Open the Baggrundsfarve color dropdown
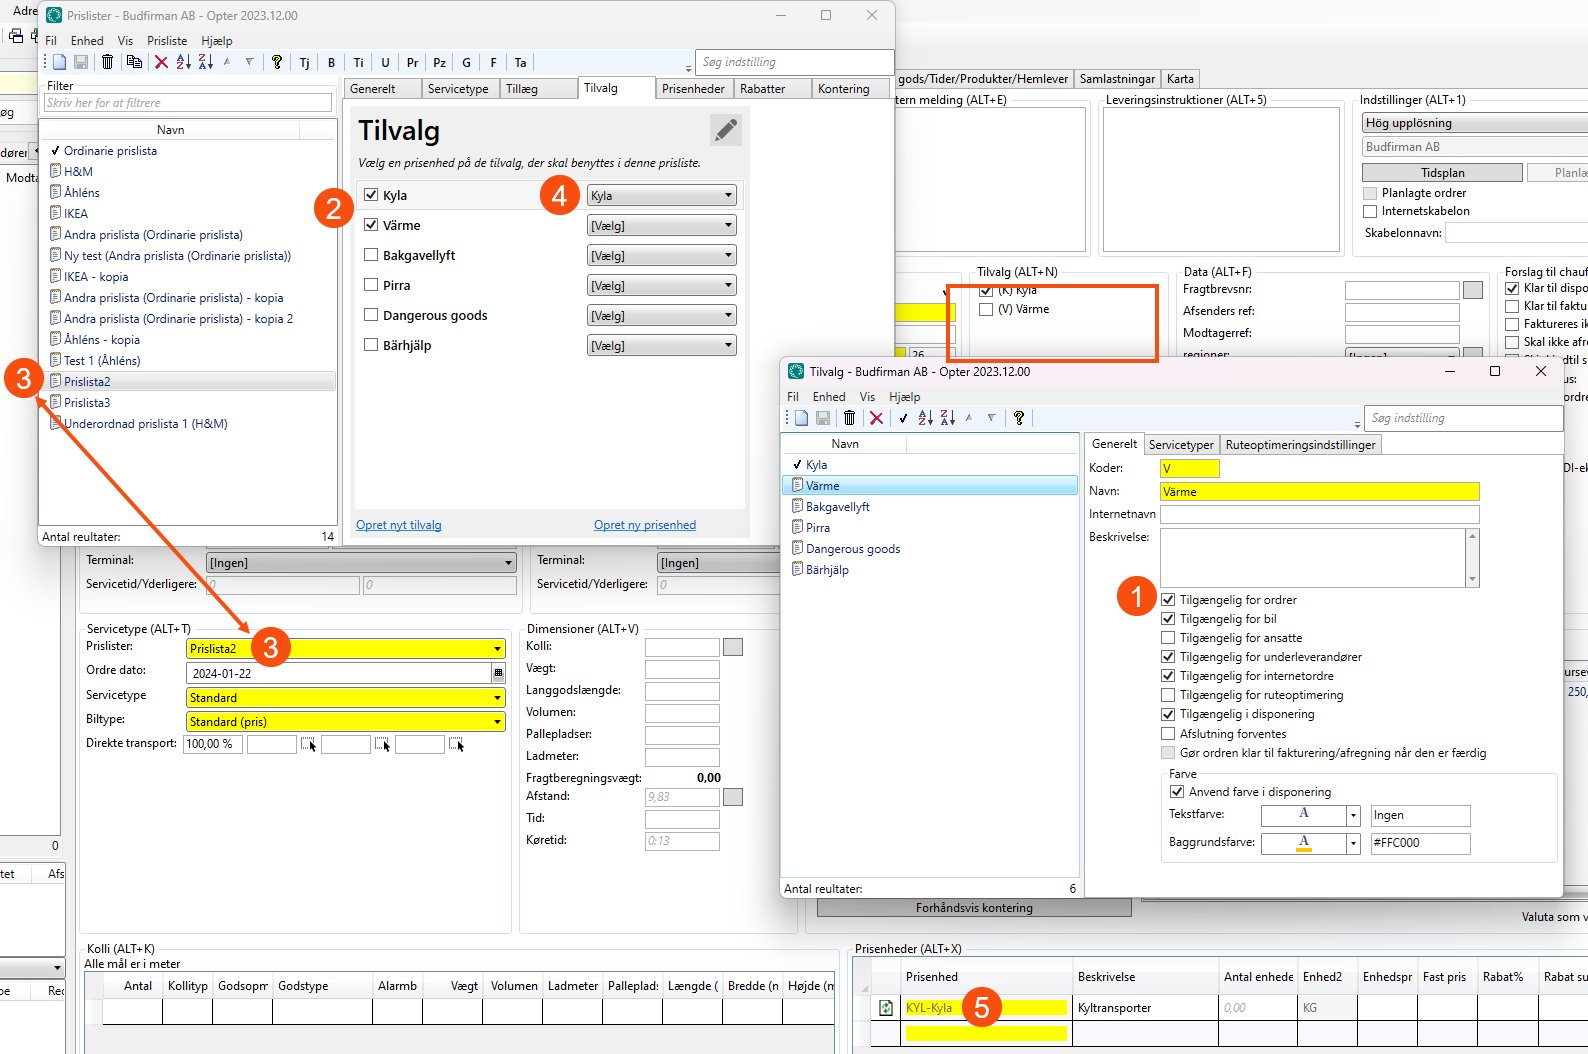 1353,843
